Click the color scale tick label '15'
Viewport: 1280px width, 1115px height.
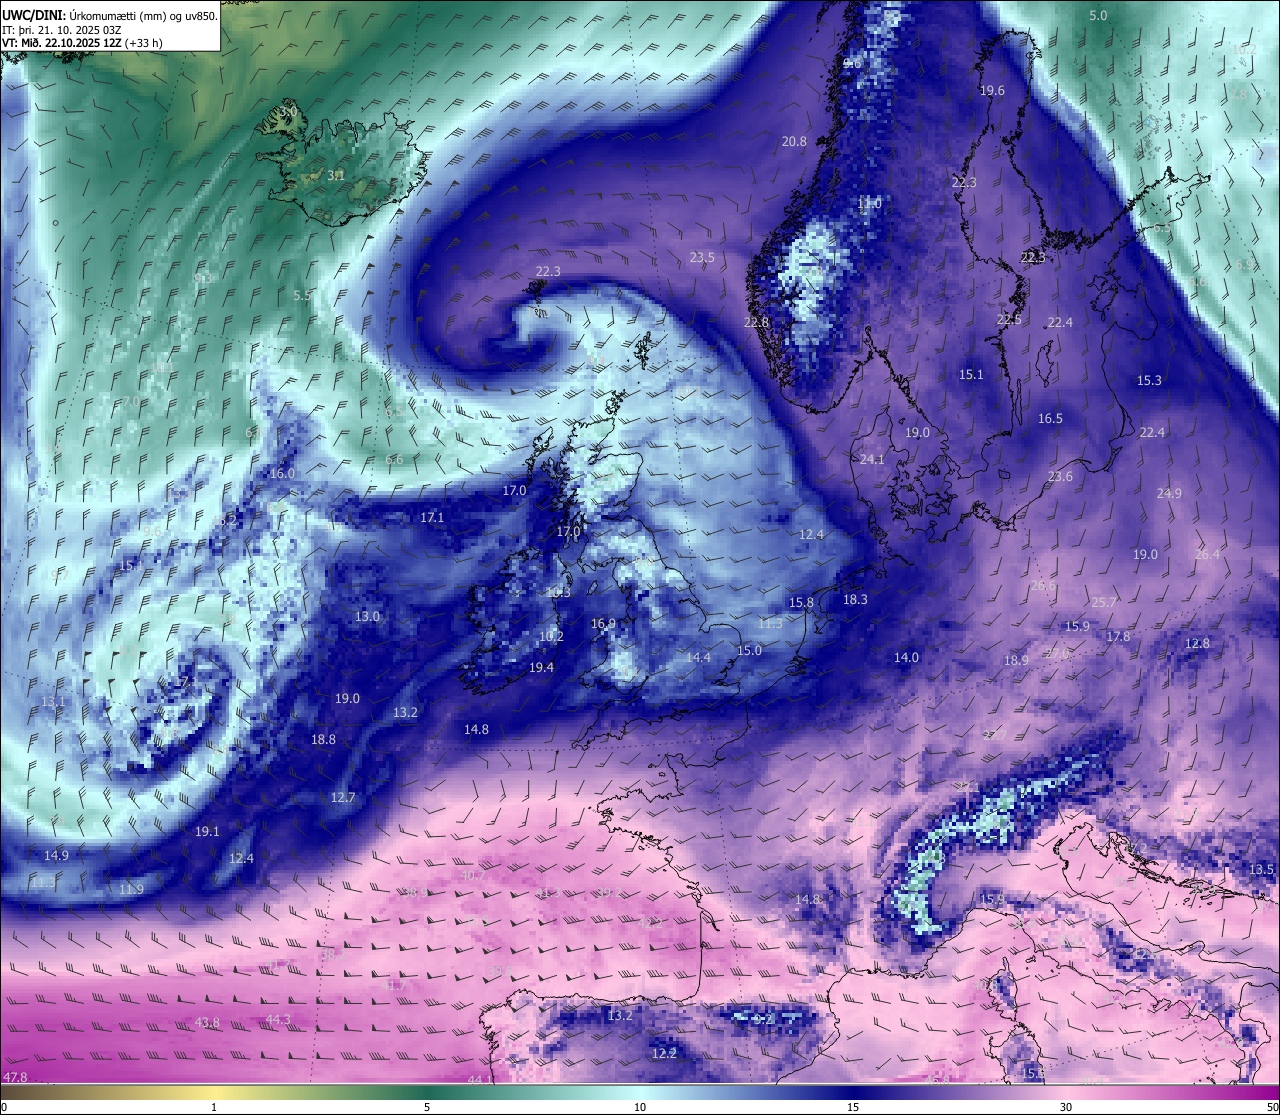tap(853, 1107)
